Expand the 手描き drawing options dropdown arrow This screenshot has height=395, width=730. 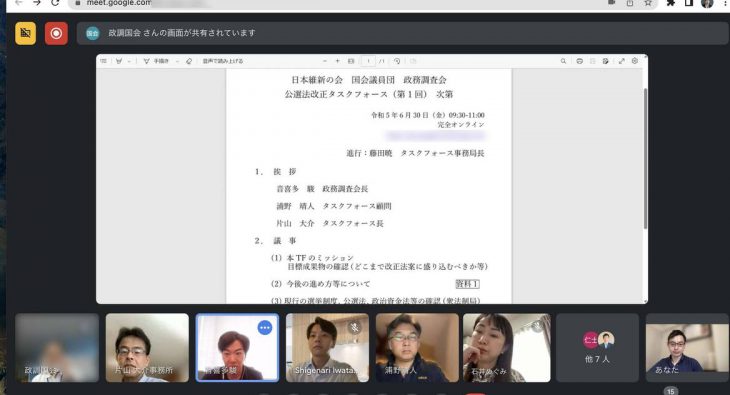177,61
